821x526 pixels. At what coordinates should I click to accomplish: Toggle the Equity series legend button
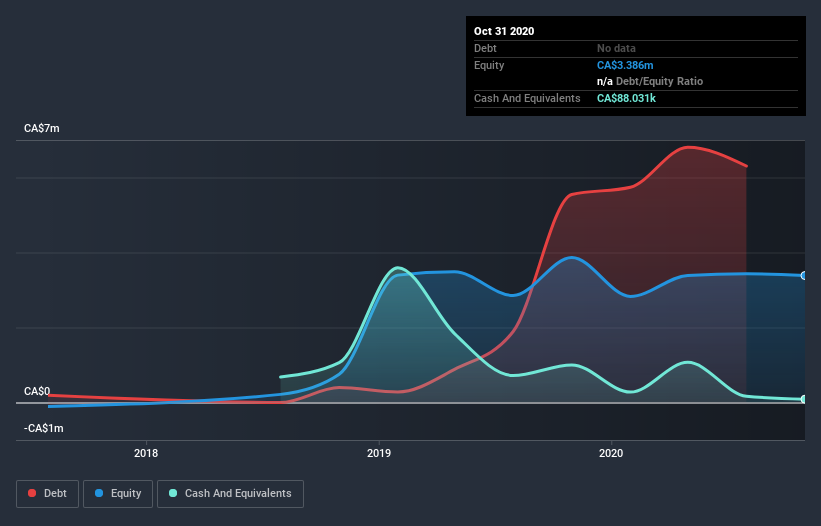118,494
